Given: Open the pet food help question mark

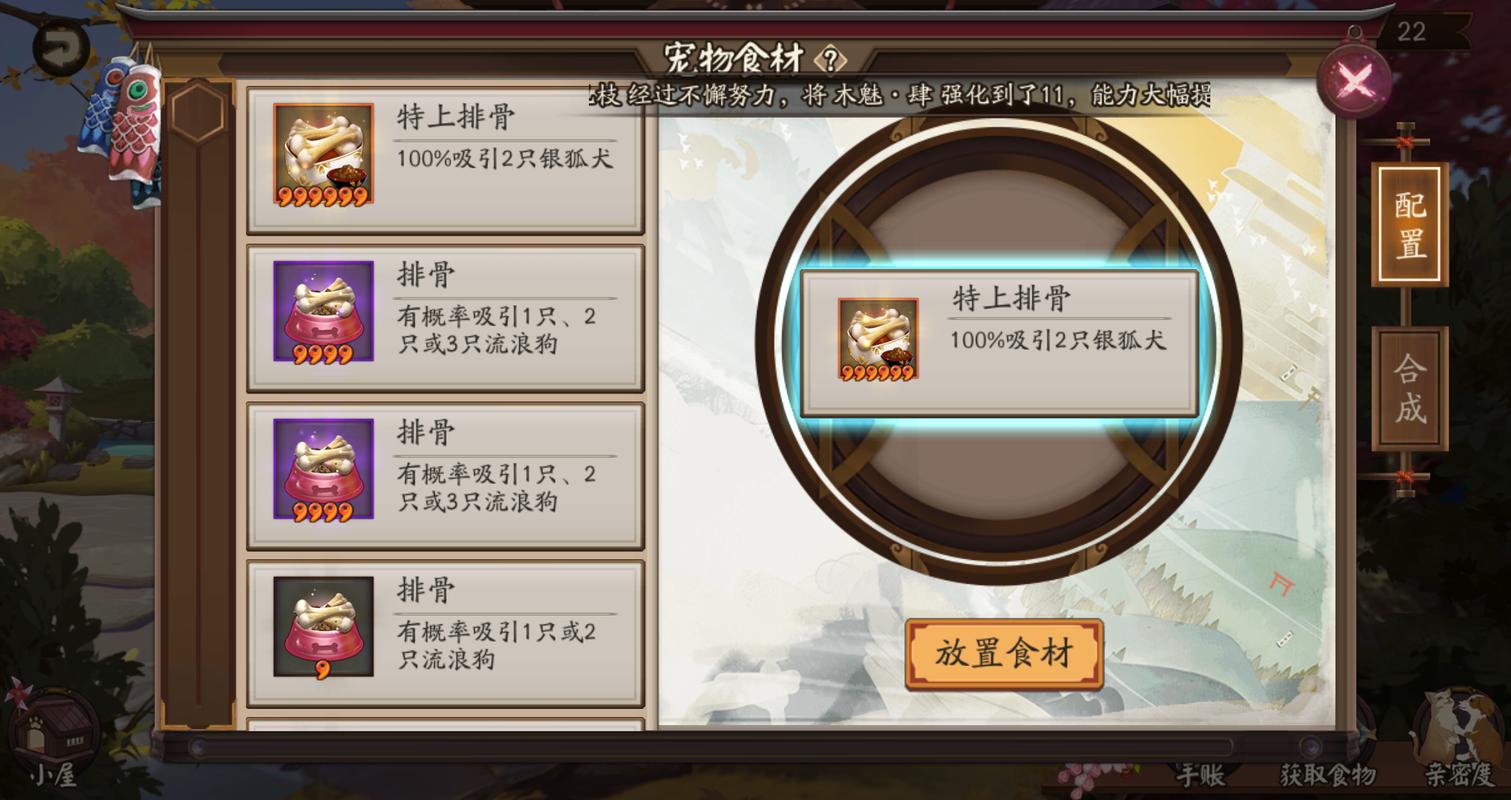Looking at the screenshot, I should click(830, 59).
